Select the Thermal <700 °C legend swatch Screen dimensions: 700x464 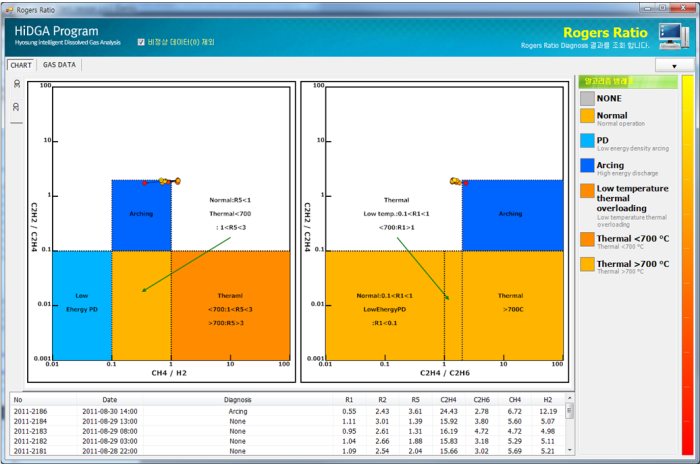click(x=587, y=239)
